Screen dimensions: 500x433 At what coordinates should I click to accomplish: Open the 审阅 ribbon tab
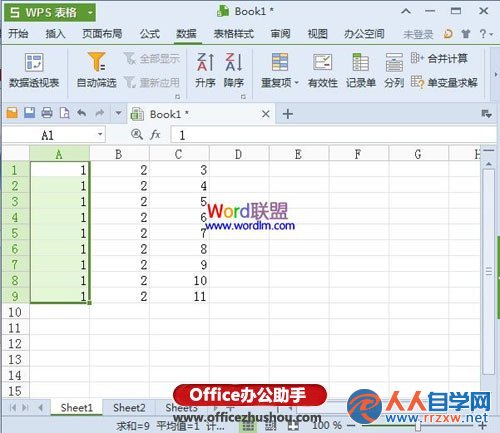point(280,34)
